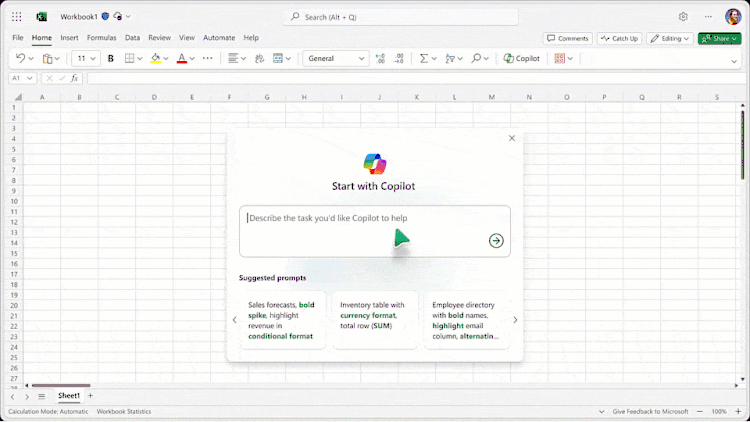Switch to the Data tab
Screen dimensions: 750x422
coord(132,37)
